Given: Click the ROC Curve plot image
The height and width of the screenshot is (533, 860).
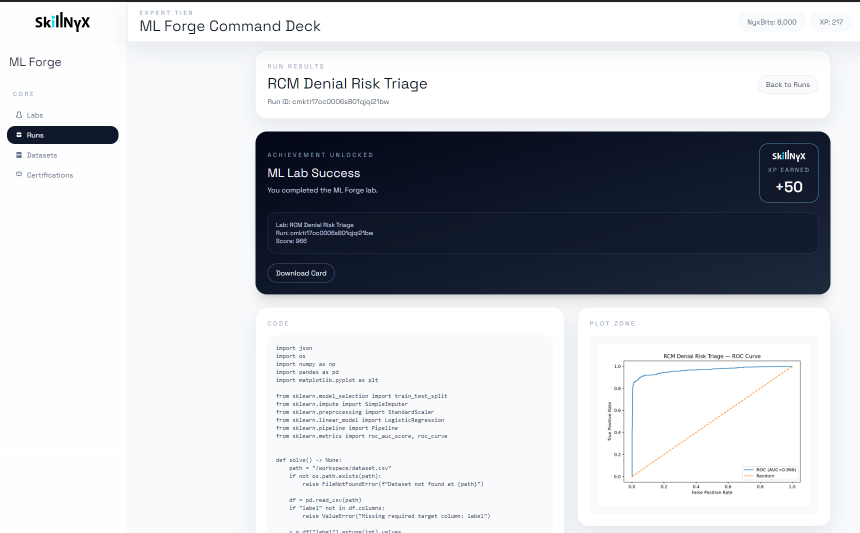Looking at the screenshot, I should 704,426.
